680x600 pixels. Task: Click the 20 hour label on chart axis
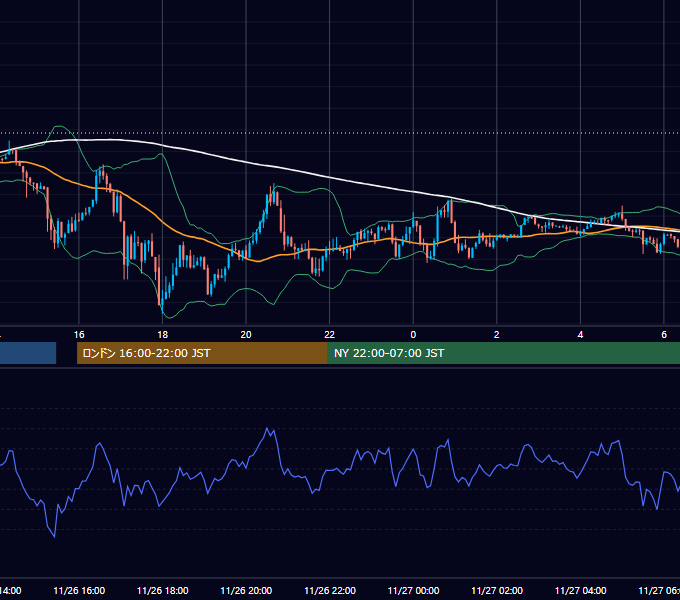point(246,335)
